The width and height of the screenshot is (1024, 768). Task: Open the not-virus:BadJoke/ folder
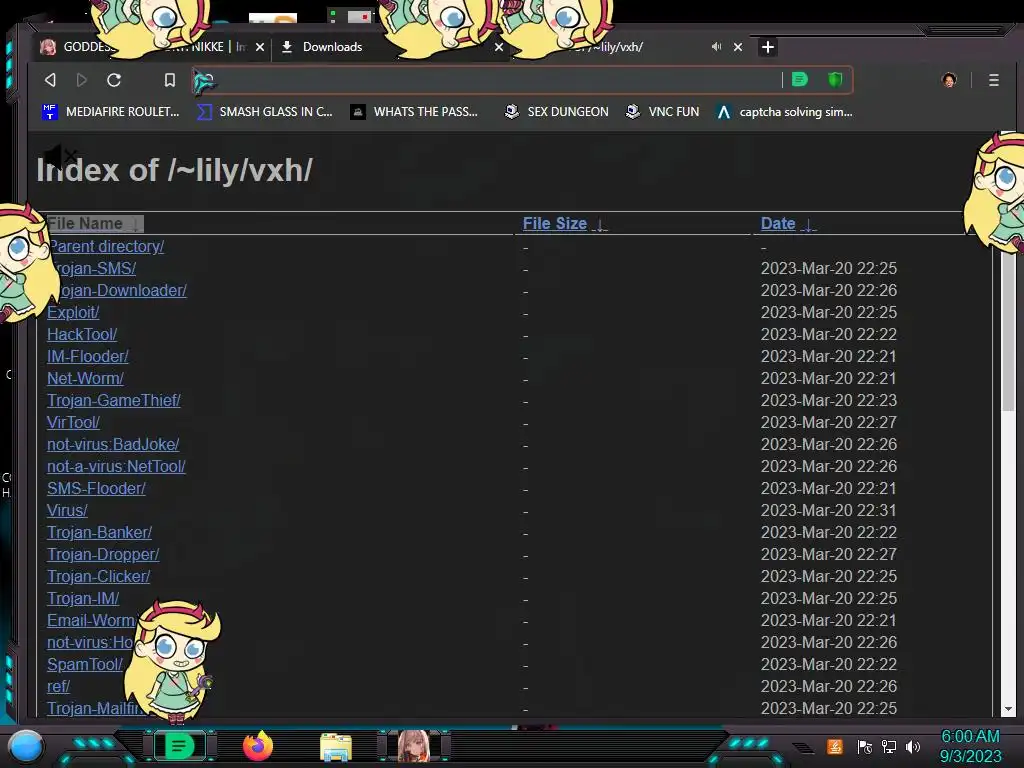(x=113, y=444)
